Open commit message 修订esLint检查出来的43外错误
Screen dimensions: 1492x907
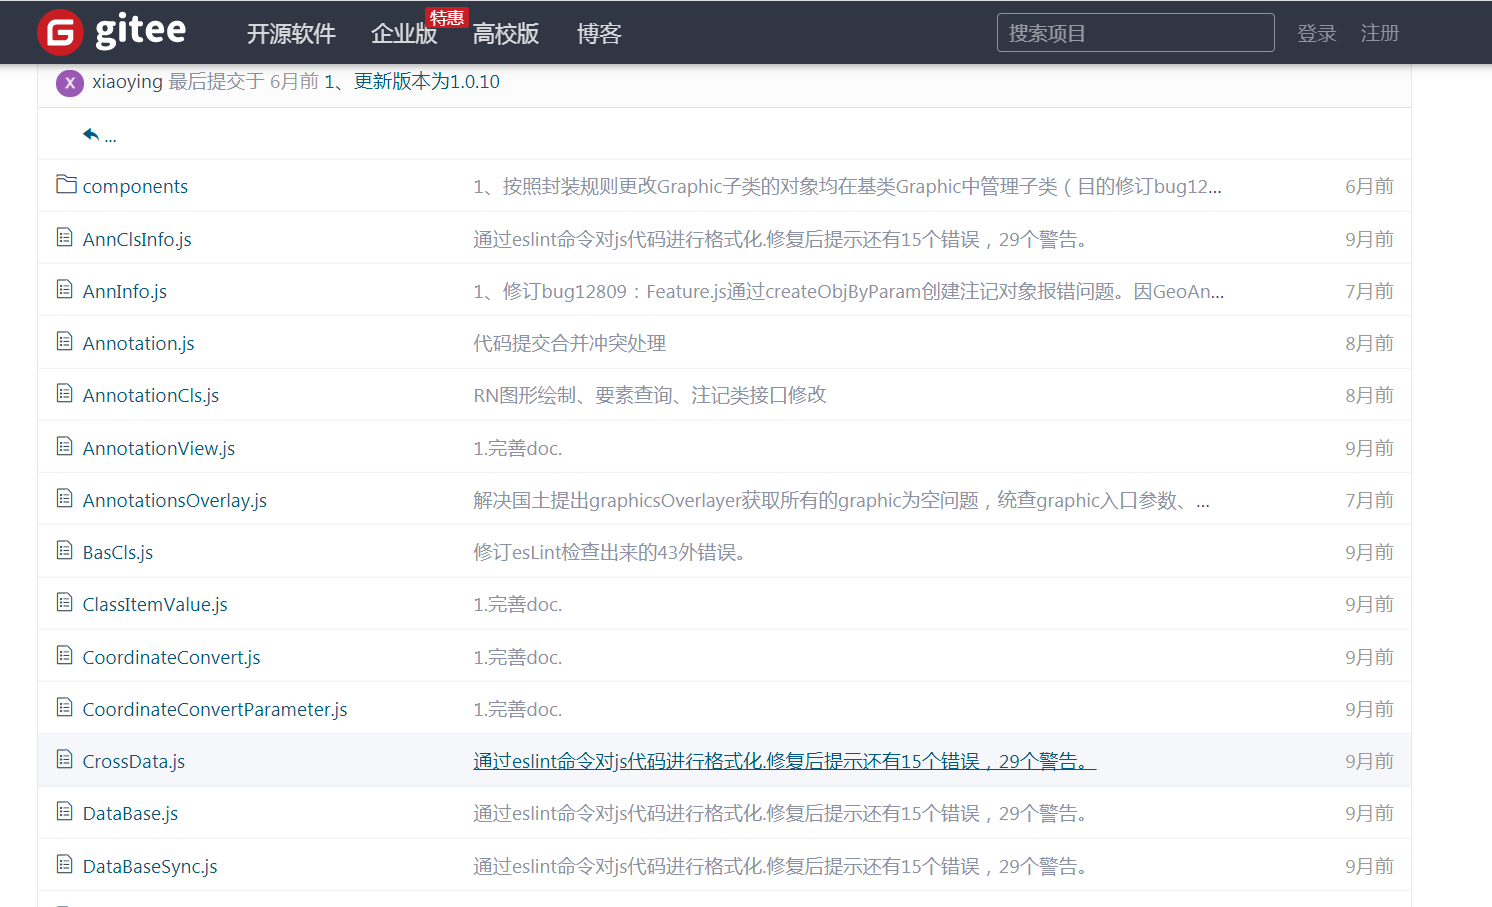click(610, 553)
